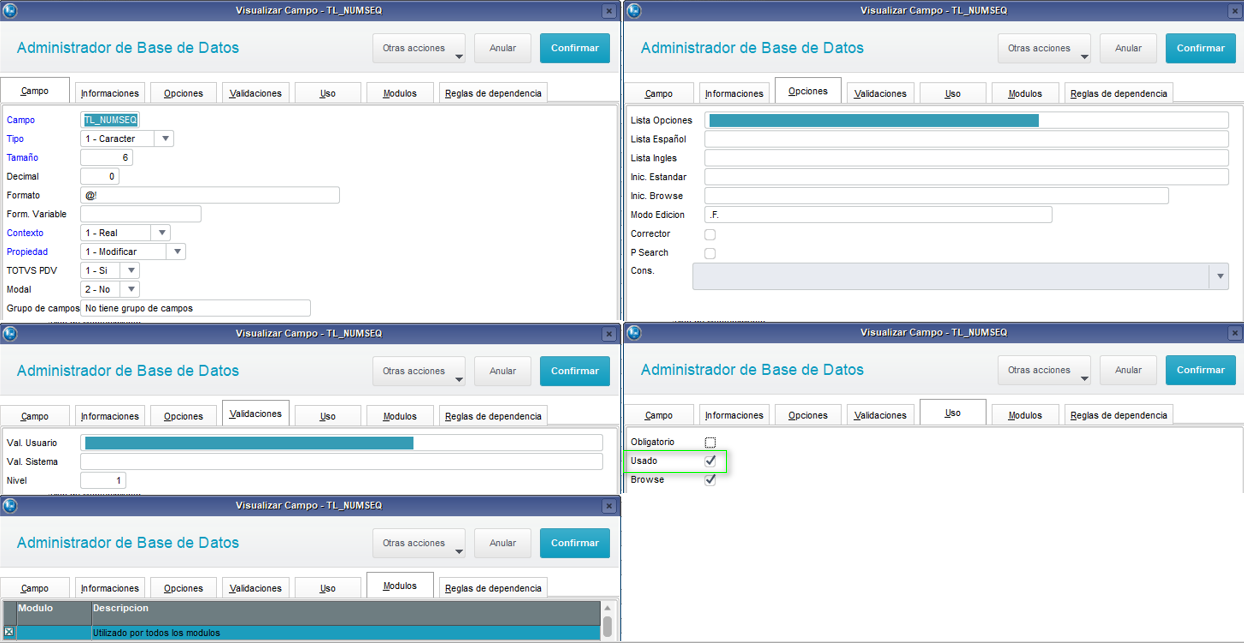Close the window showing the Modulos tab
The image size is (1244, 644).
click(609, 505)
